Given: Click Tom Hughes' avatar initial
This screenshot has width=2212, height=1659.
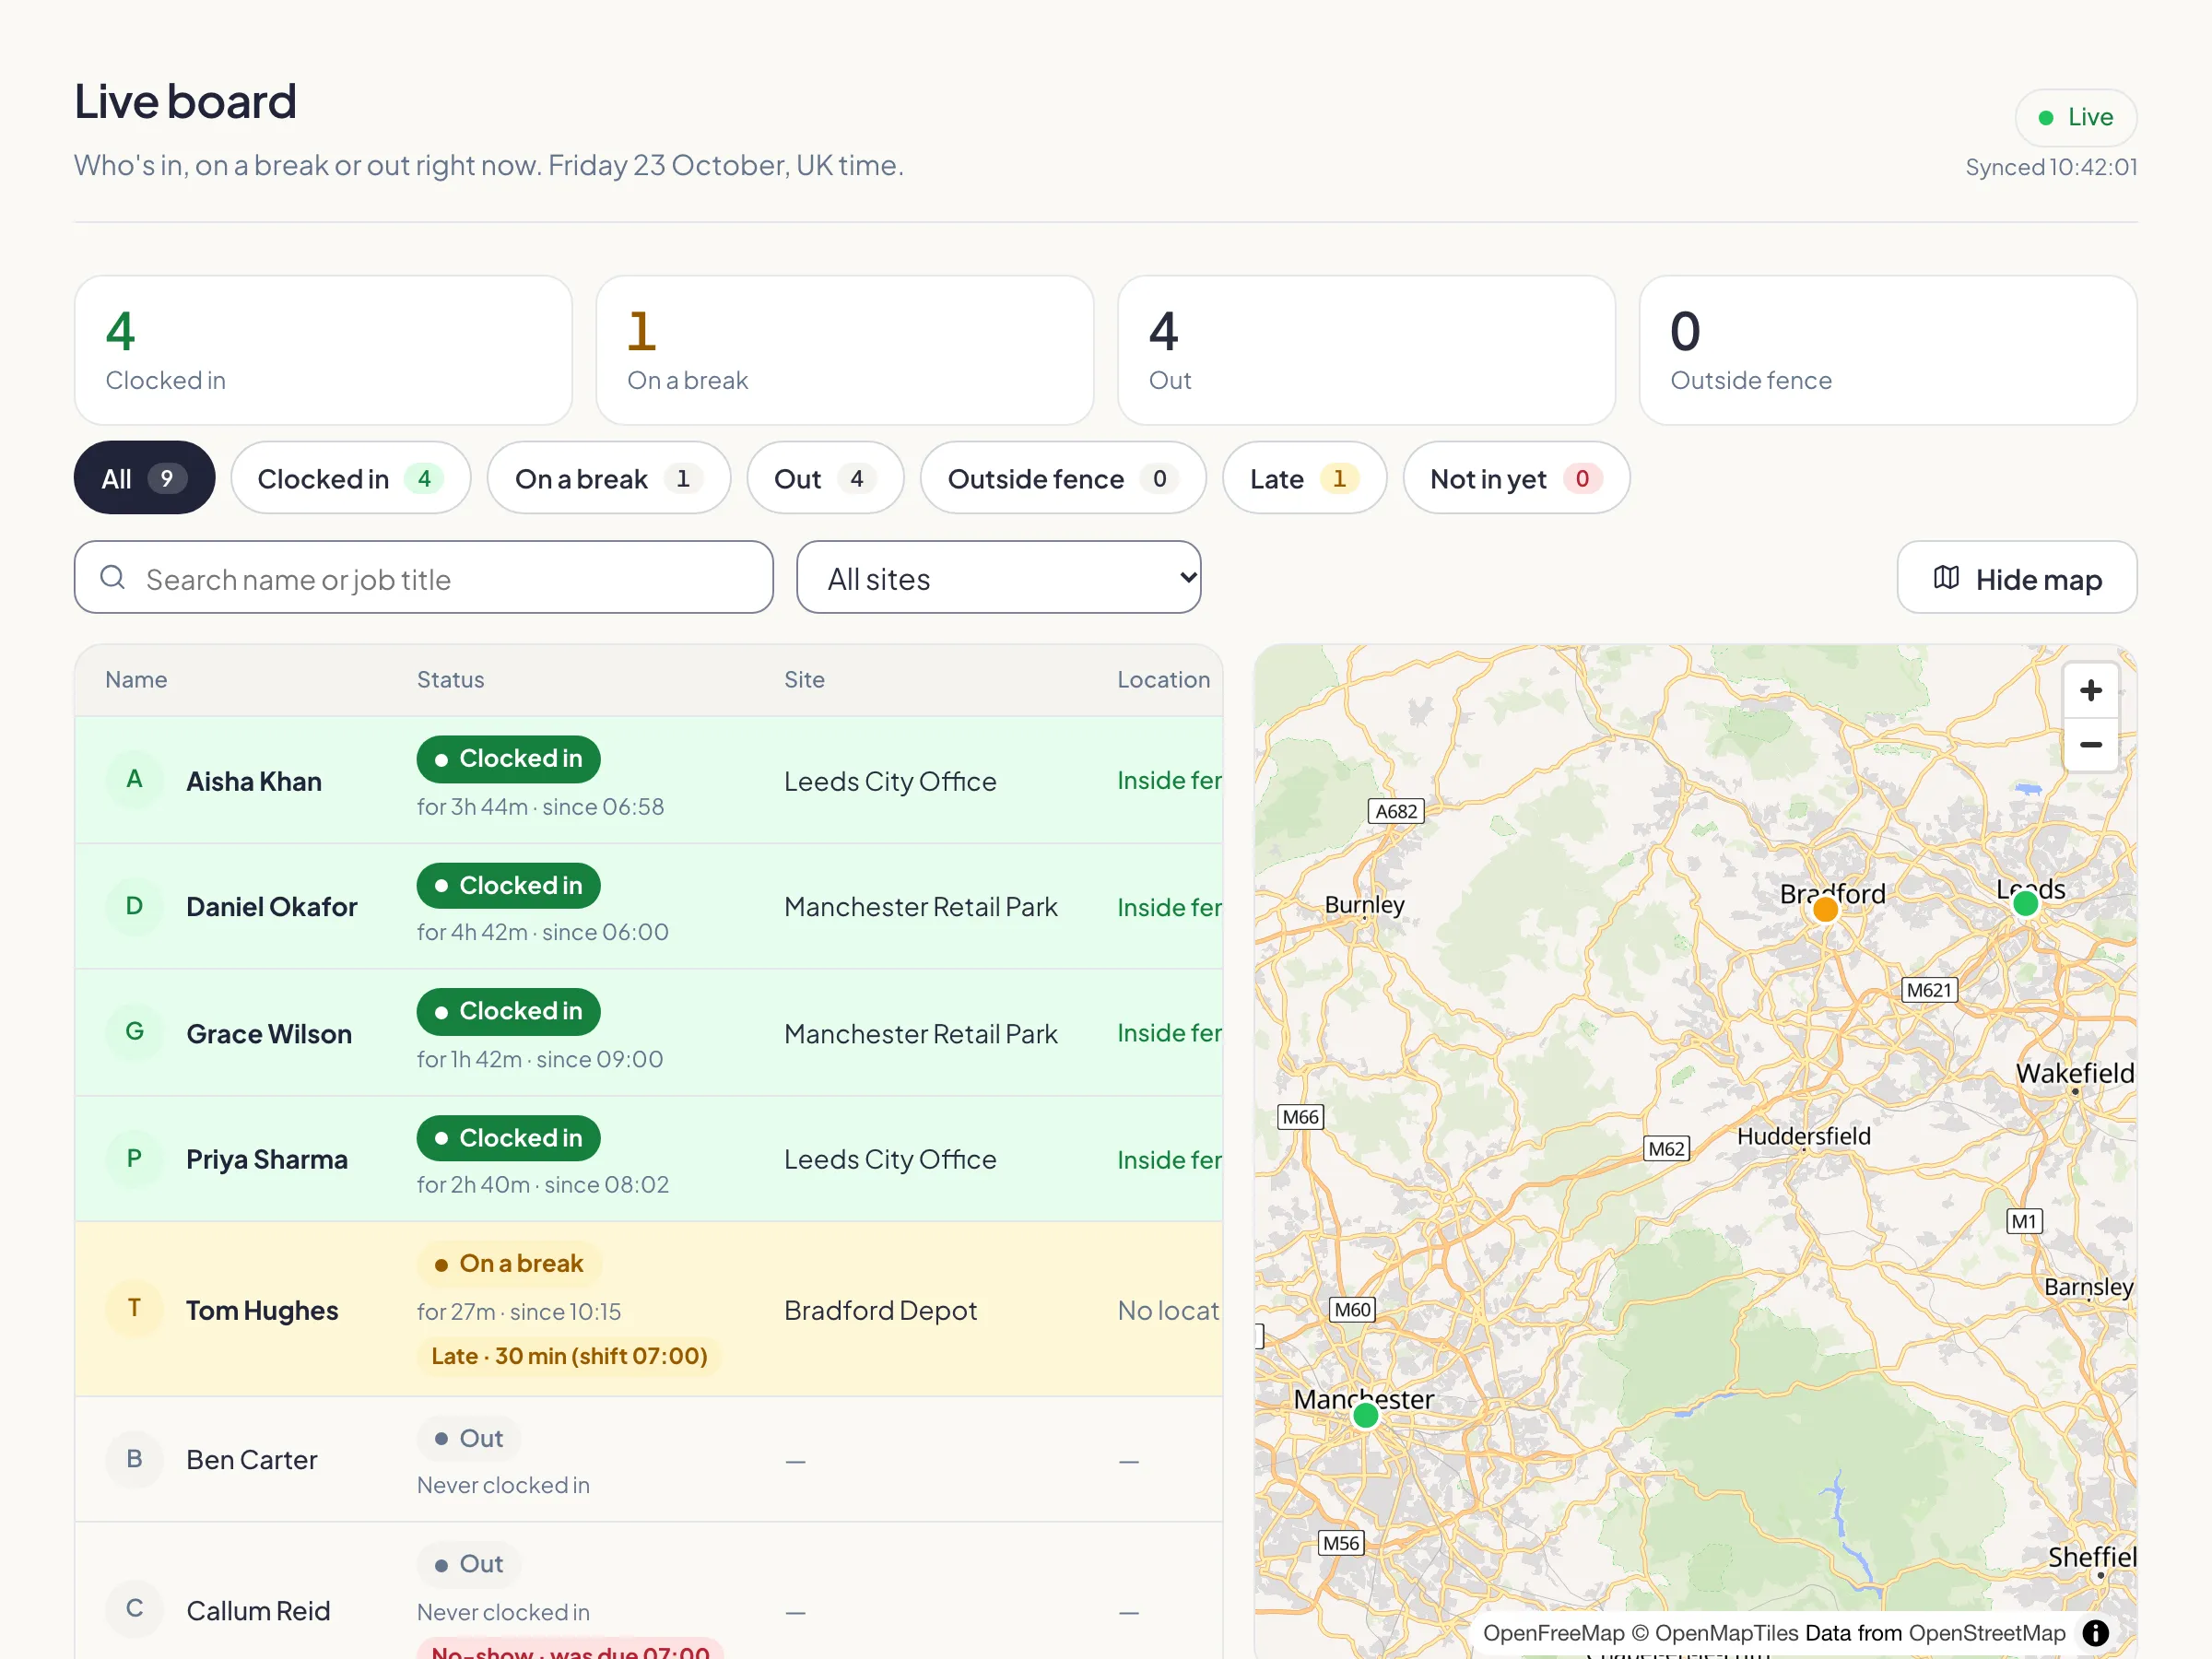Looking at the screenshot, I should pyautogui.click(x=134, y=1308).
